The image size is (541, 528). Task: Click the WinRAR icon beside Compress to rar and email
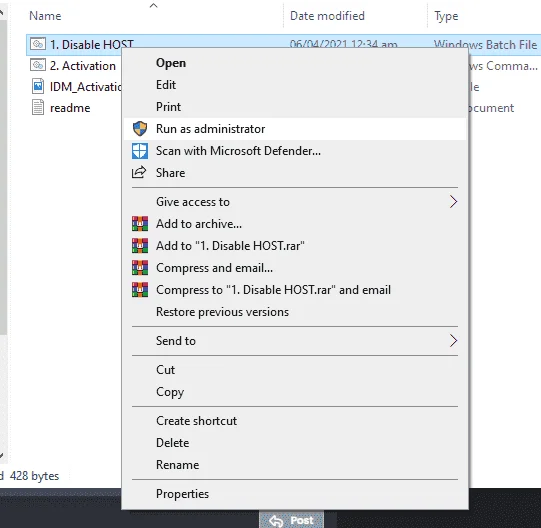140,290
